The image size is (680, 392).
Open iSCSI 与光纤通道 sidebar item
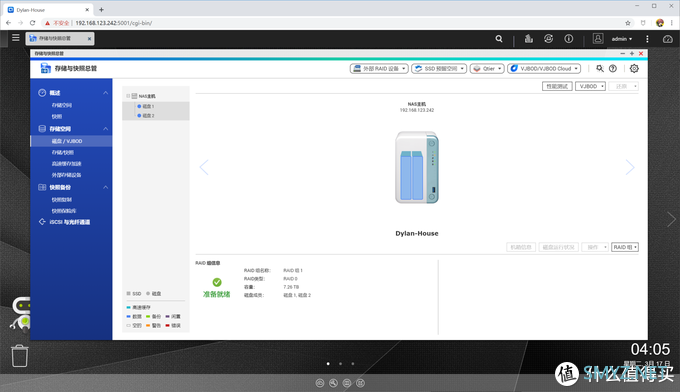click(x=70, y=222)
